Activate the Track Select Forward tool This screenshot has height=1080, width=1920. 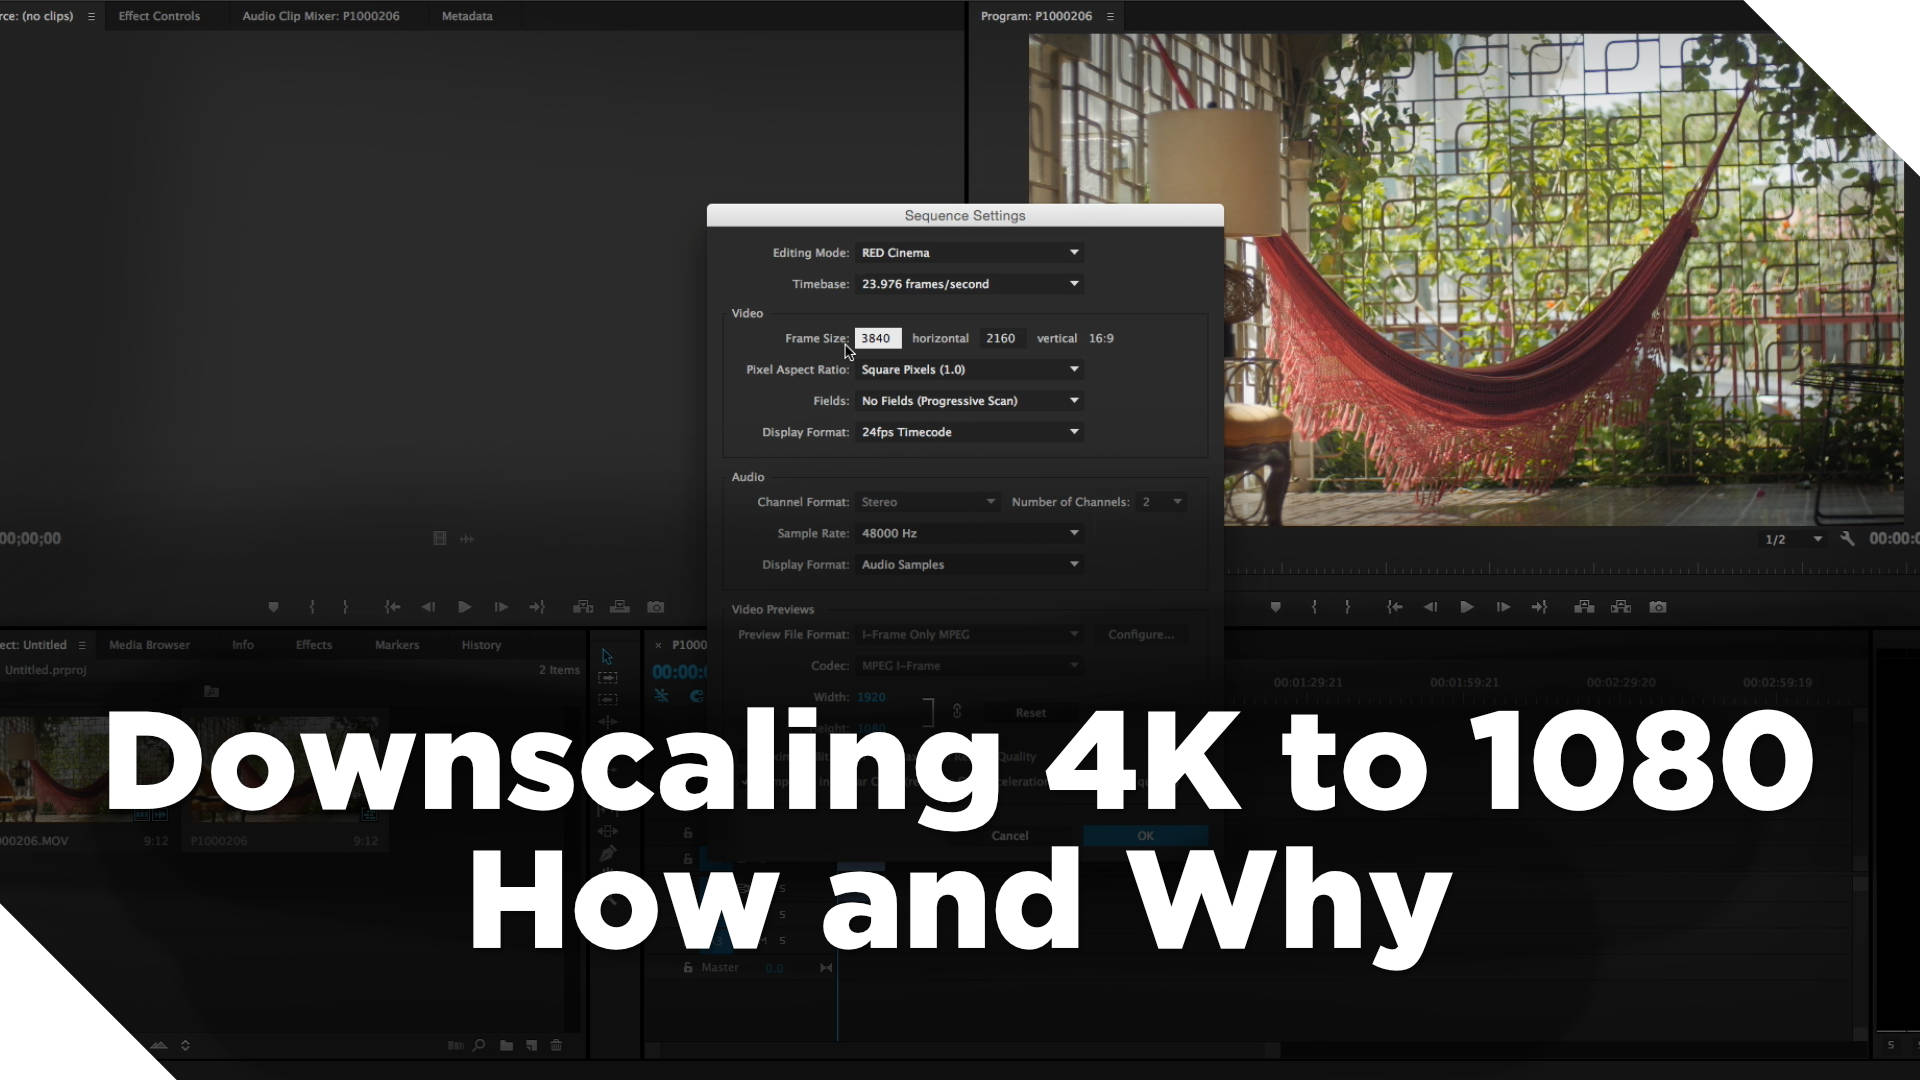pos(607,678)
